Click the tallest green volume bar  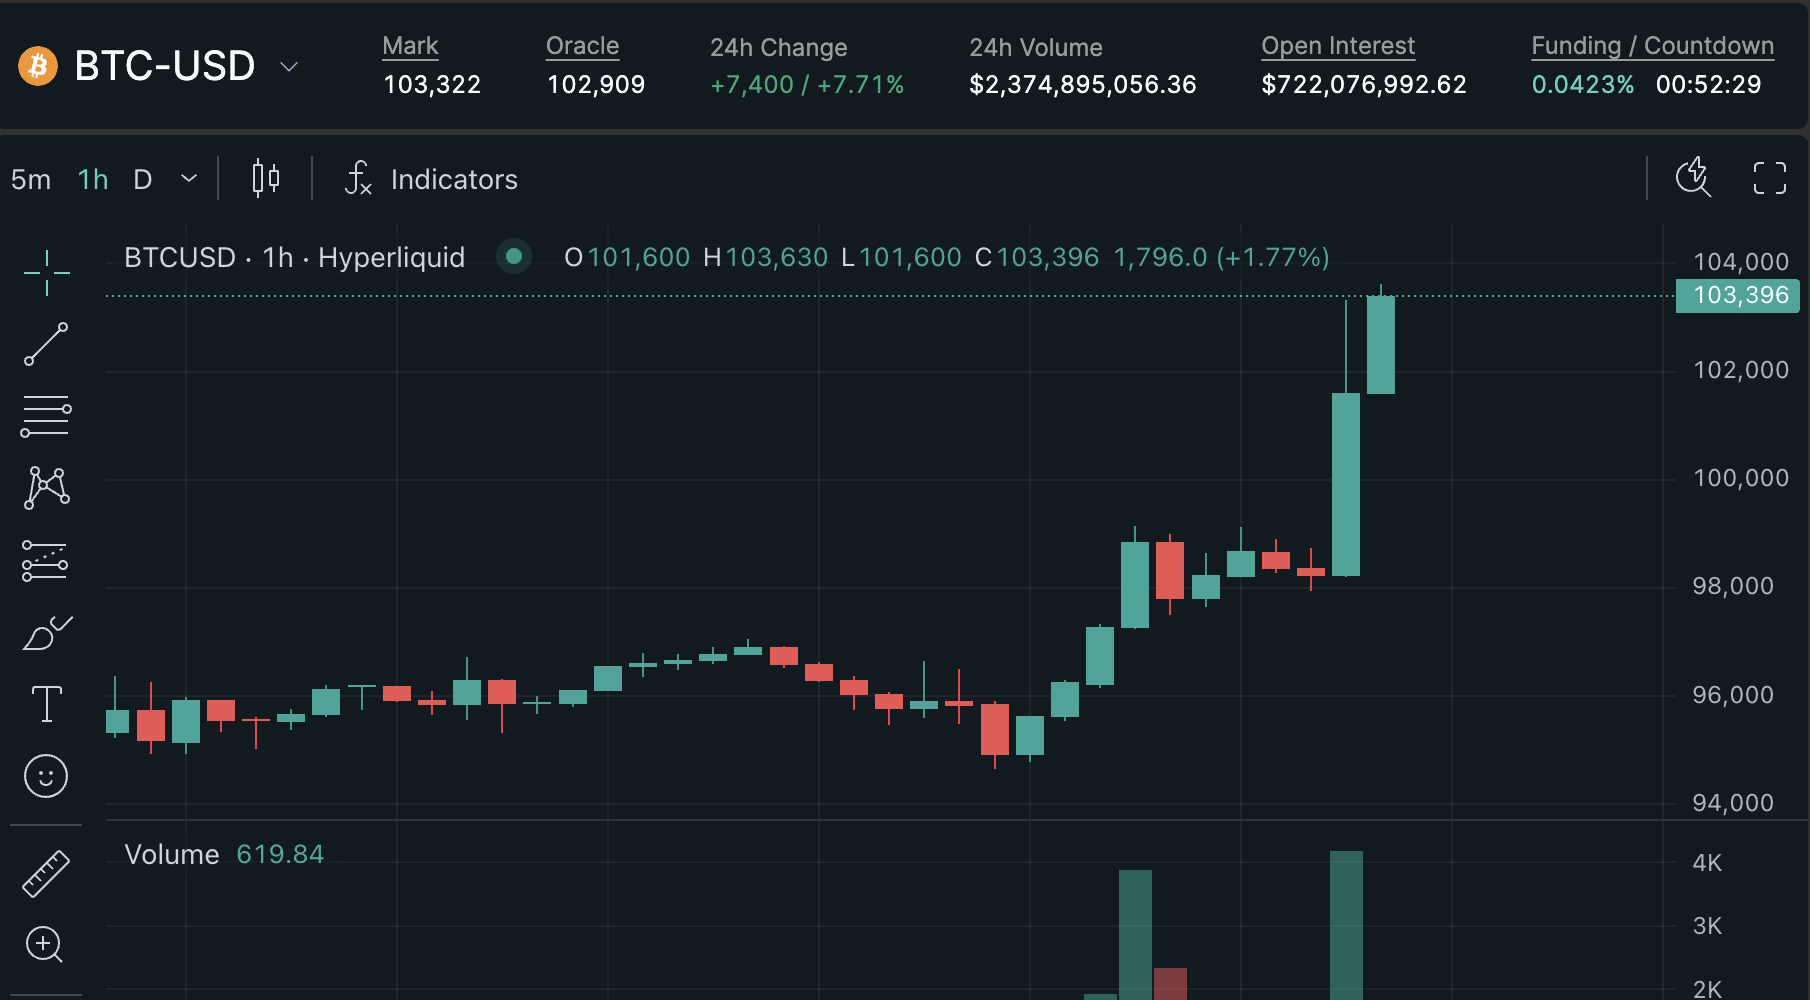1346,925
